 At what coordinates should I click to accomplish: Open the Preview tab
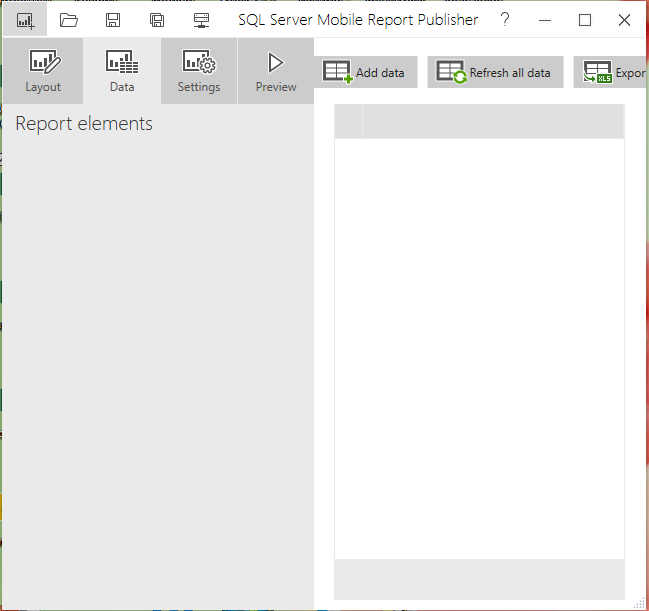(276, 71)
